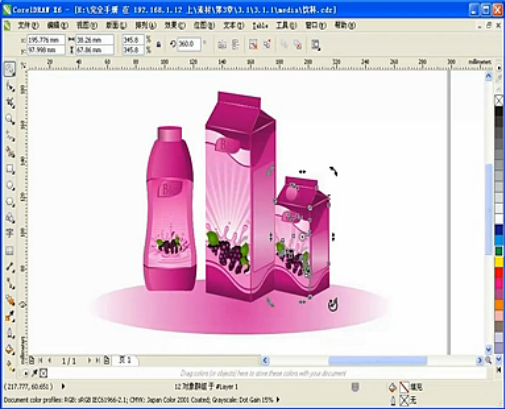Switch to the page 1 tab

(x=125, y=360)
